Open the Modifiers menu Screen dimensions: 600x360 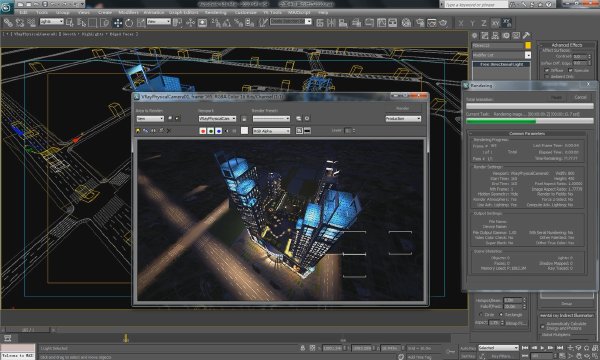coord(128,12)
